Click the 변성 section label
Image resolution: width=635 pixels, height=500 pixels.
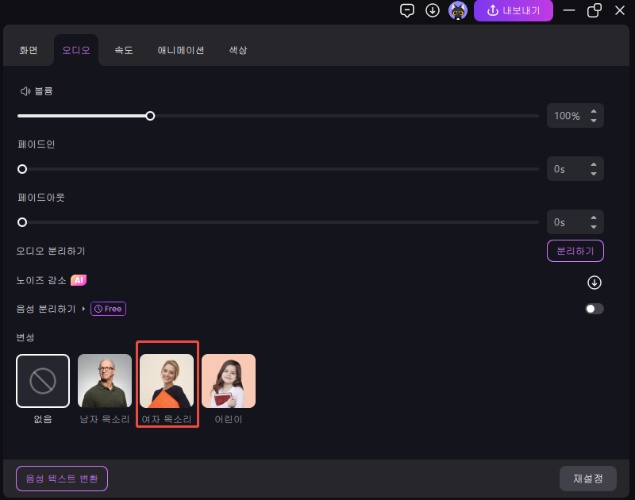(x=25, y=337)
